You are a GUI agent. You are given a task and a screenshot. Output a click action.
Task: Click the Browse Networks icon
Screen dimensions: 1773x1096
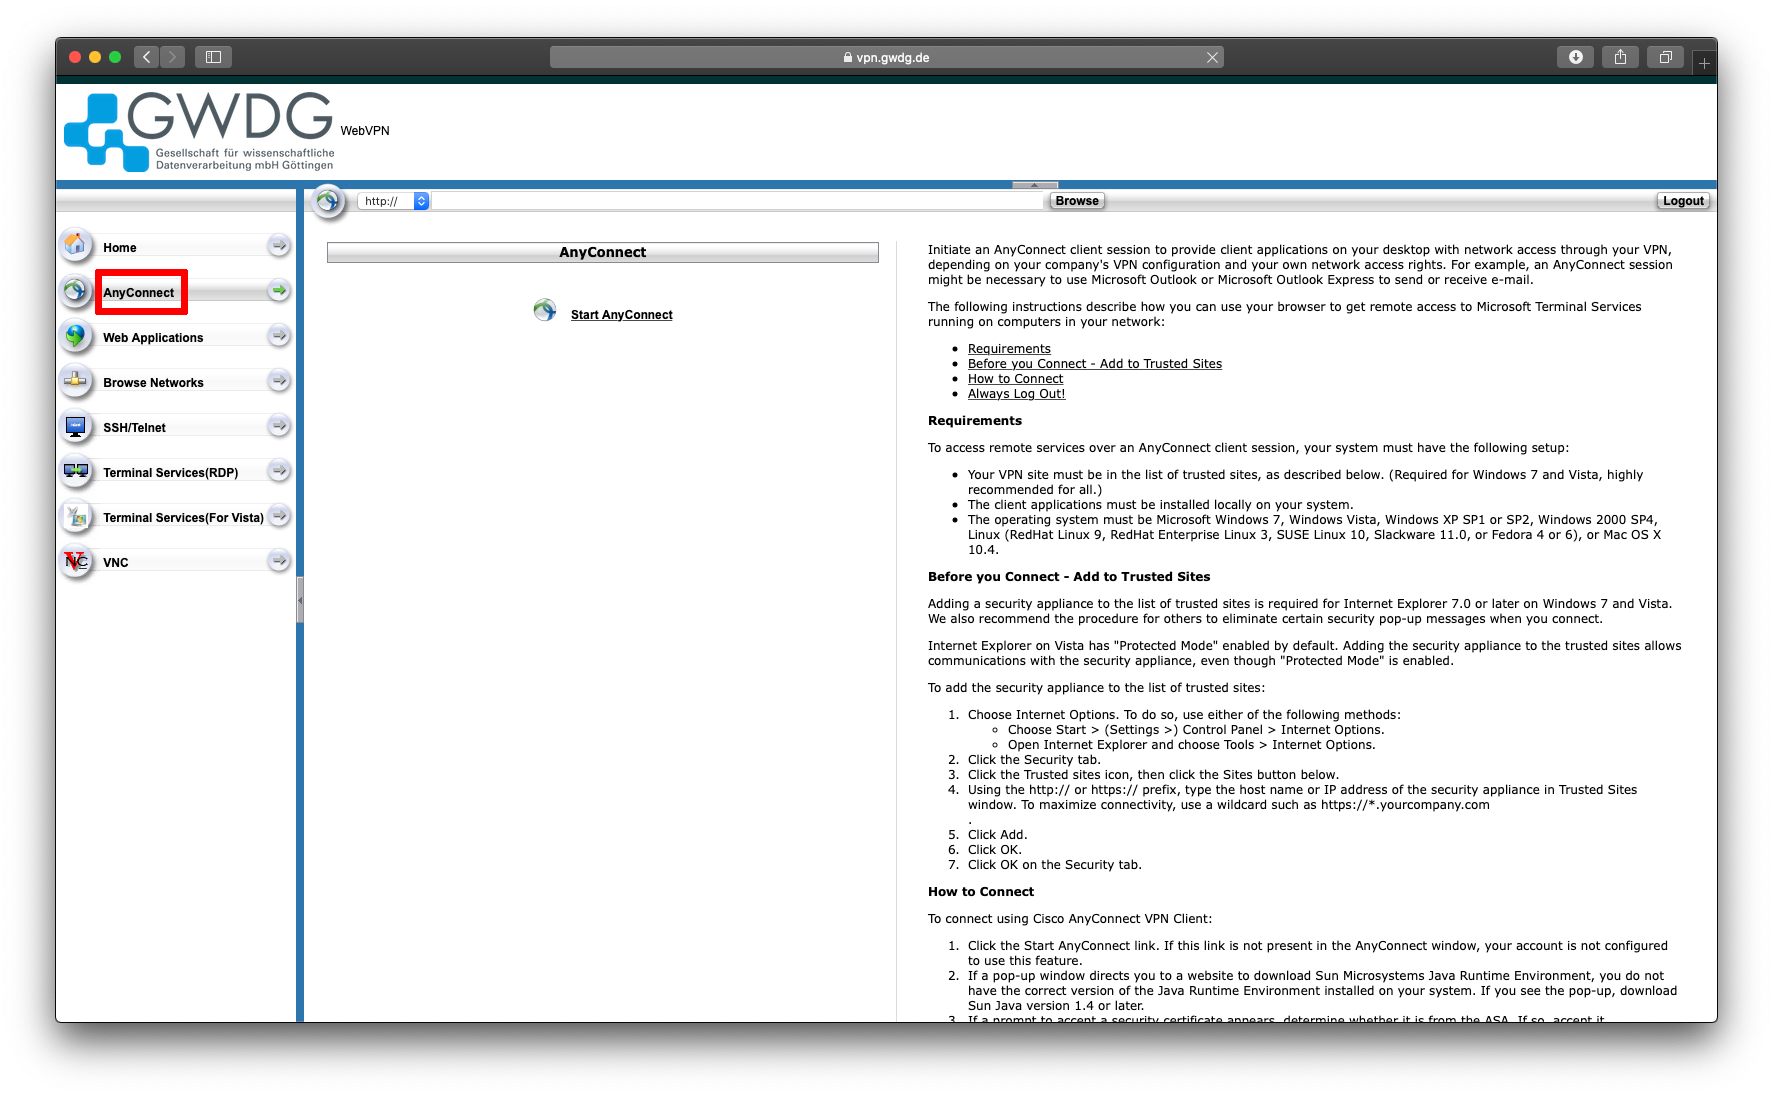(x=75, y=380)
